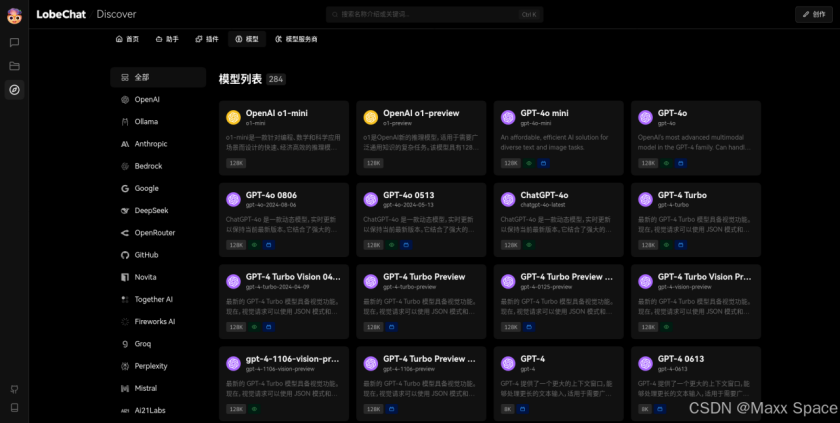Click the gpt-4o-2024-08-06 model ID text
Viewport: 840px width, 423px height.
coord(271,205)
